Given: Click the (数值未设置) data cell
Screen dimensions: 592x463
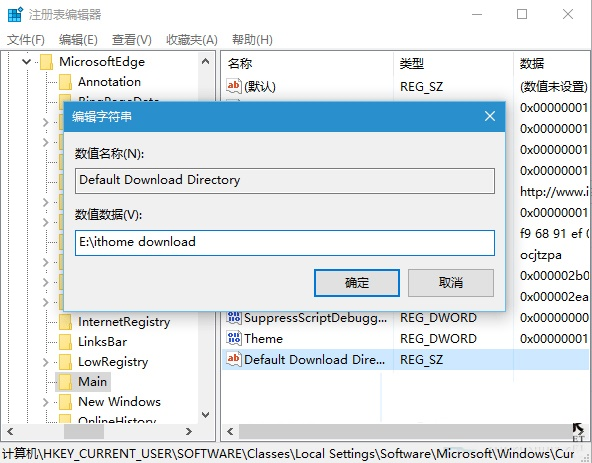Looking at the screenshot, I should point(553,87).
